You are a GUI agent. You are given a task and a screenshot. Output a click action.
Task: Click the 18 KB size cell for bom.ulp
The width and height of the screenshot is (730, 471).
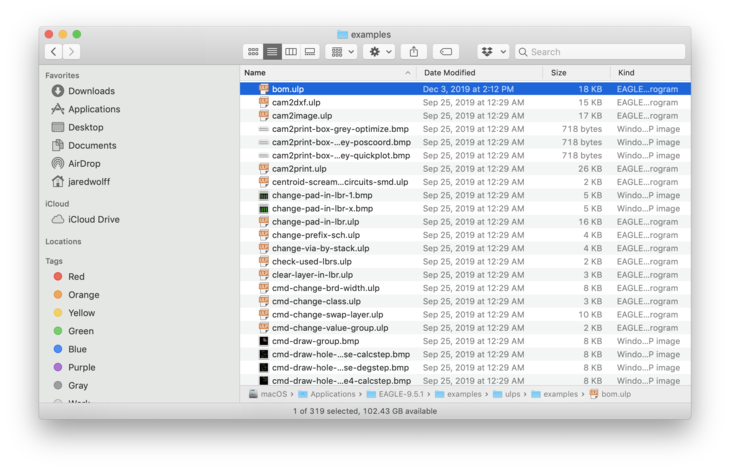pyautogui.click(x=590, y=89)
